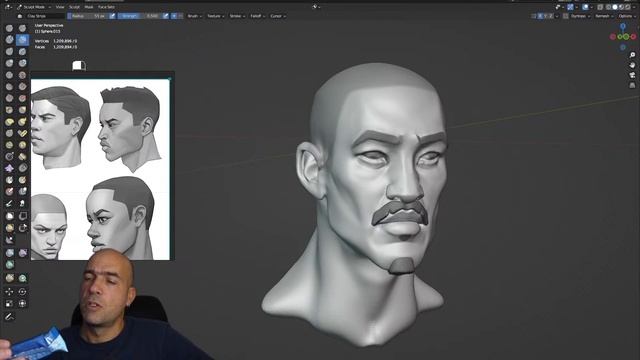Toggle Z axis symmetry

click(551, 16)
